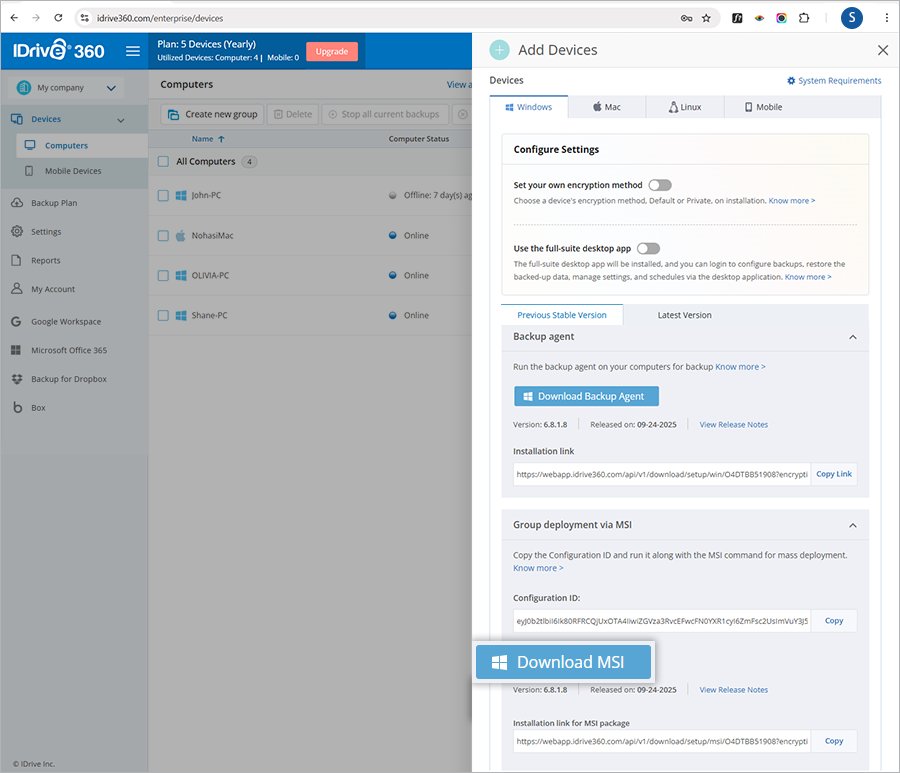
Task: Bookmark this page with star icon
Action: (706, 18)
